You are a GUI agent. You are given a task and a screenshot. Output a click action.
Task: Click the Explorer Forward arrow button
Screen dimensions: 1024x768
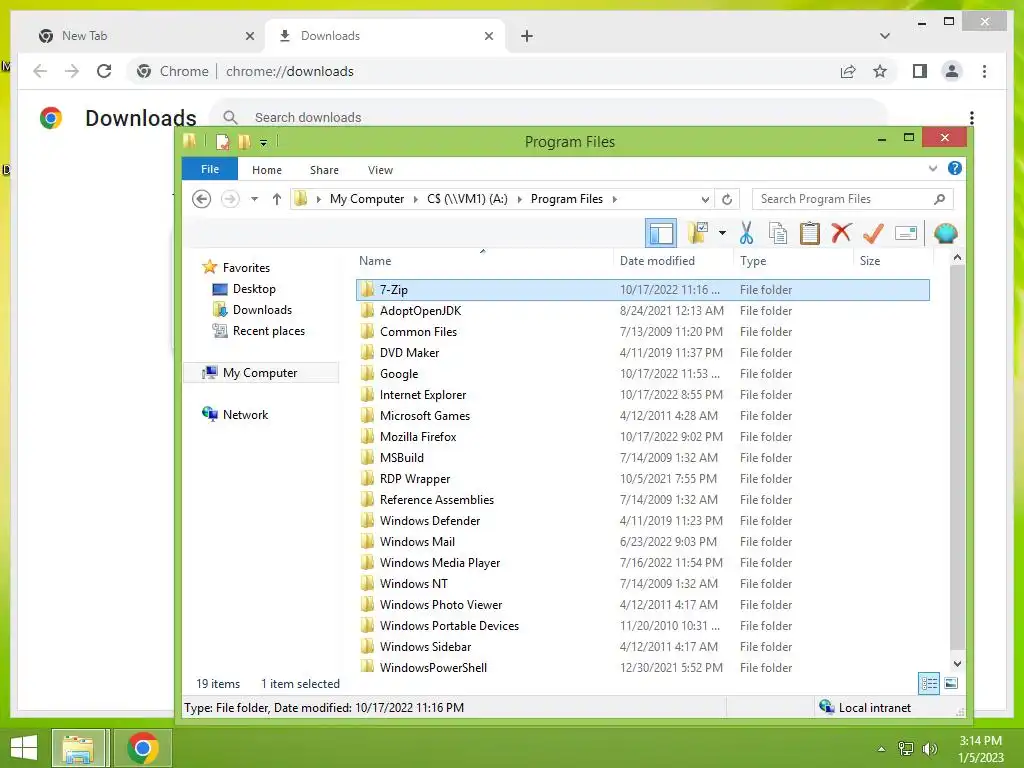[x=231, y=199]
